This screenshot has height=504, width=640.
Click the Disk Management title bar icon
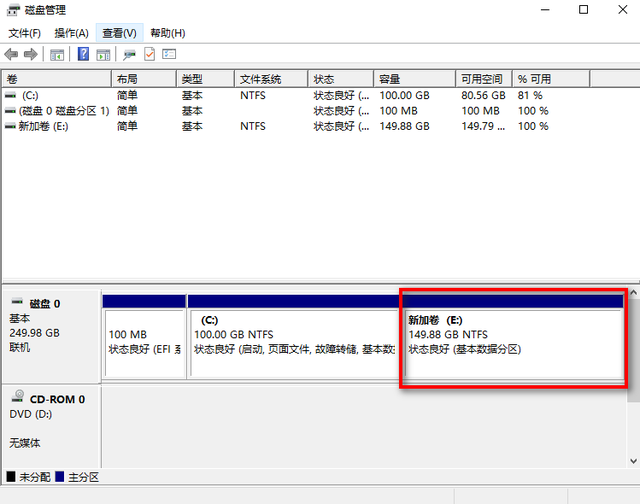point(13,10)
